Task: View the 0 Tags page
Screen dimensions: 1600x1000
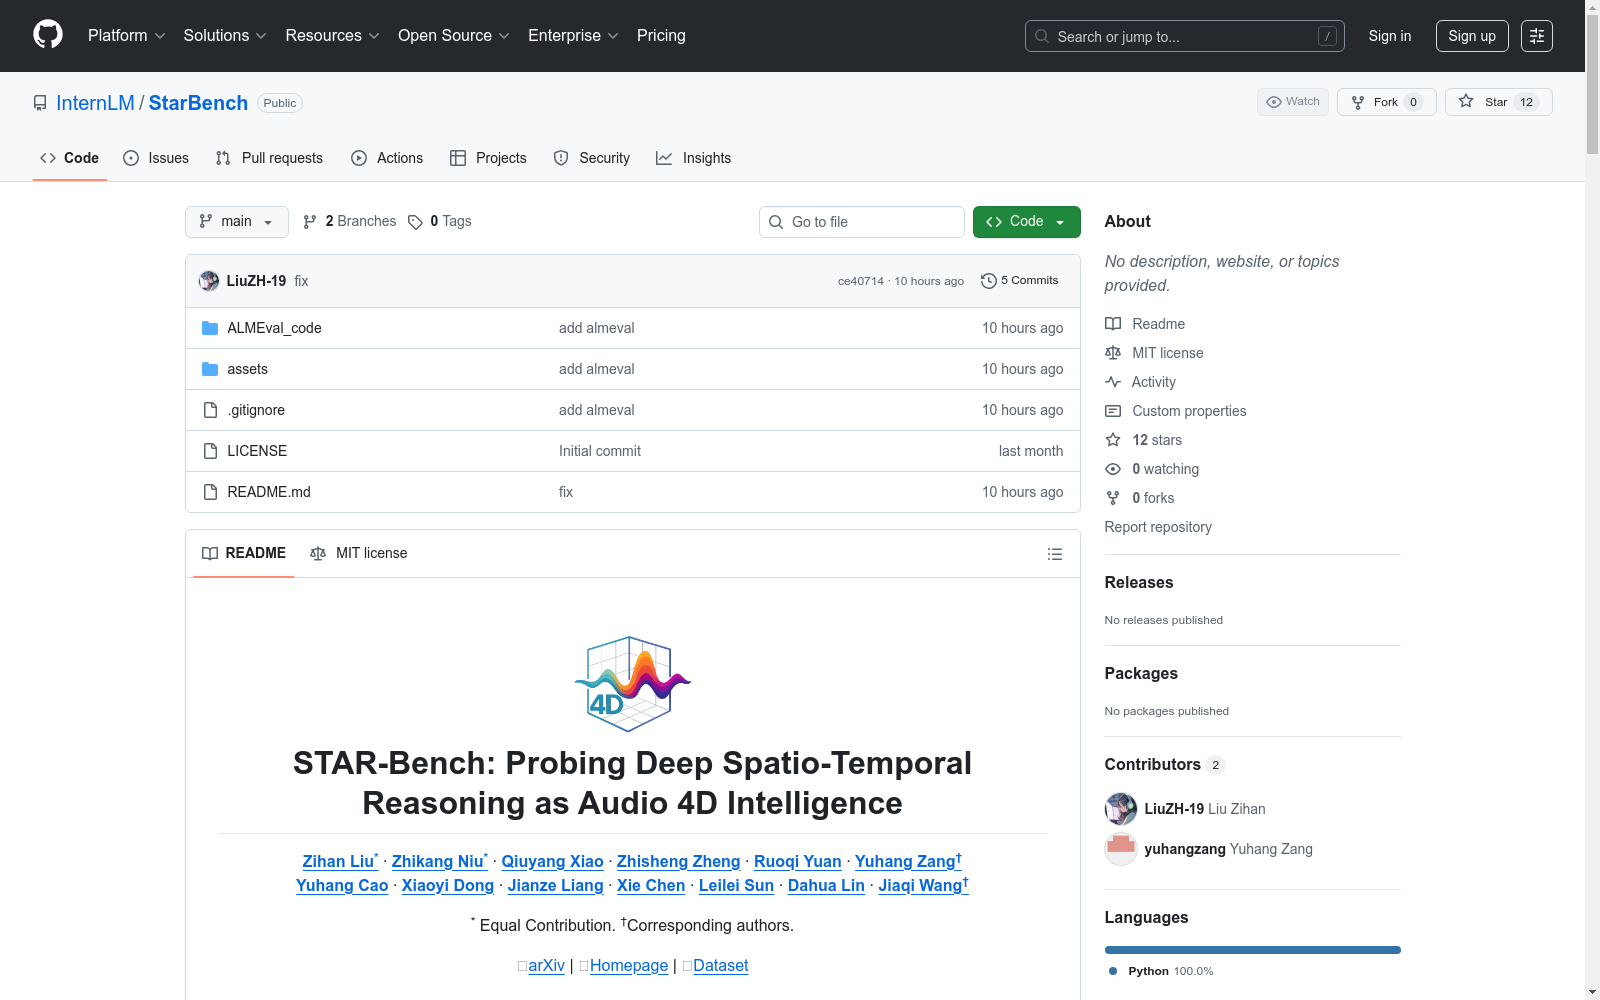Action: pyautogui.click(x=440, y=221)
